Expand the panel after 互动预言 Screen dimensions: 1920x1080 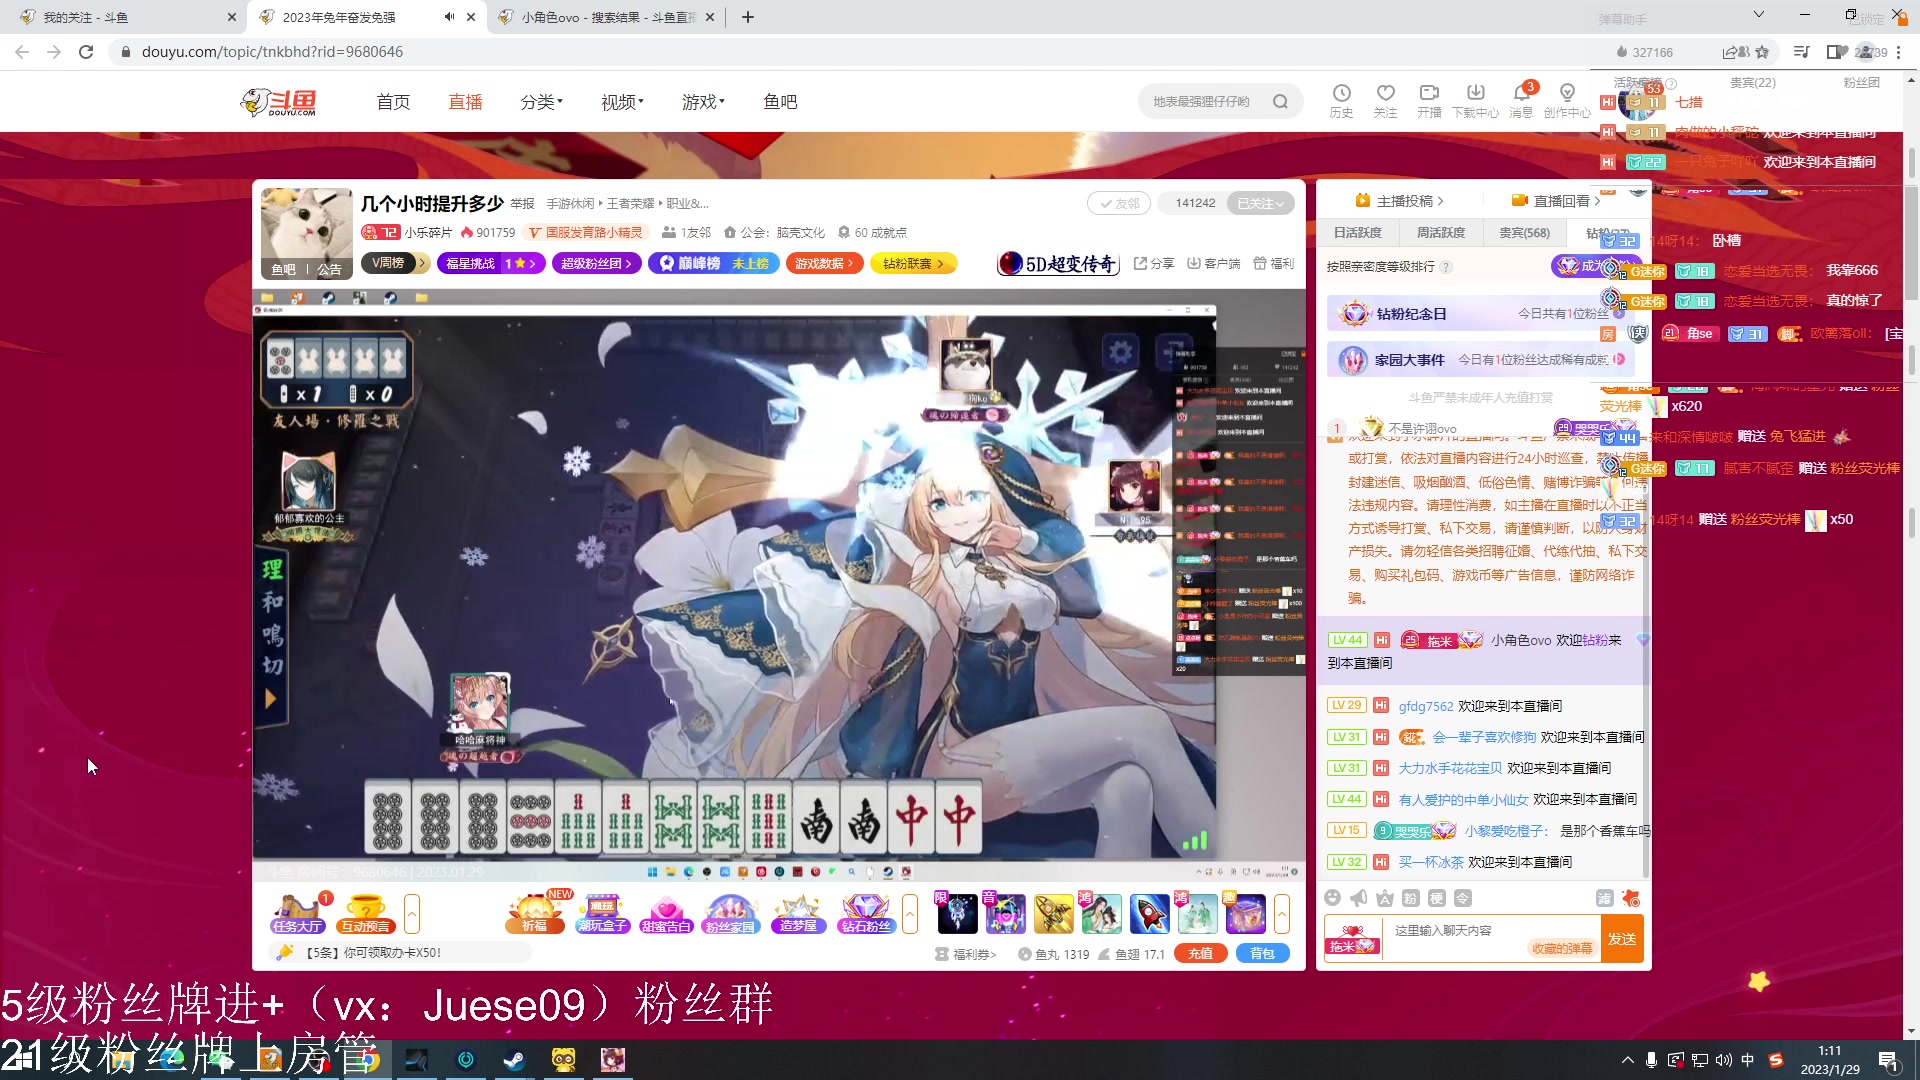pos(411,914)
